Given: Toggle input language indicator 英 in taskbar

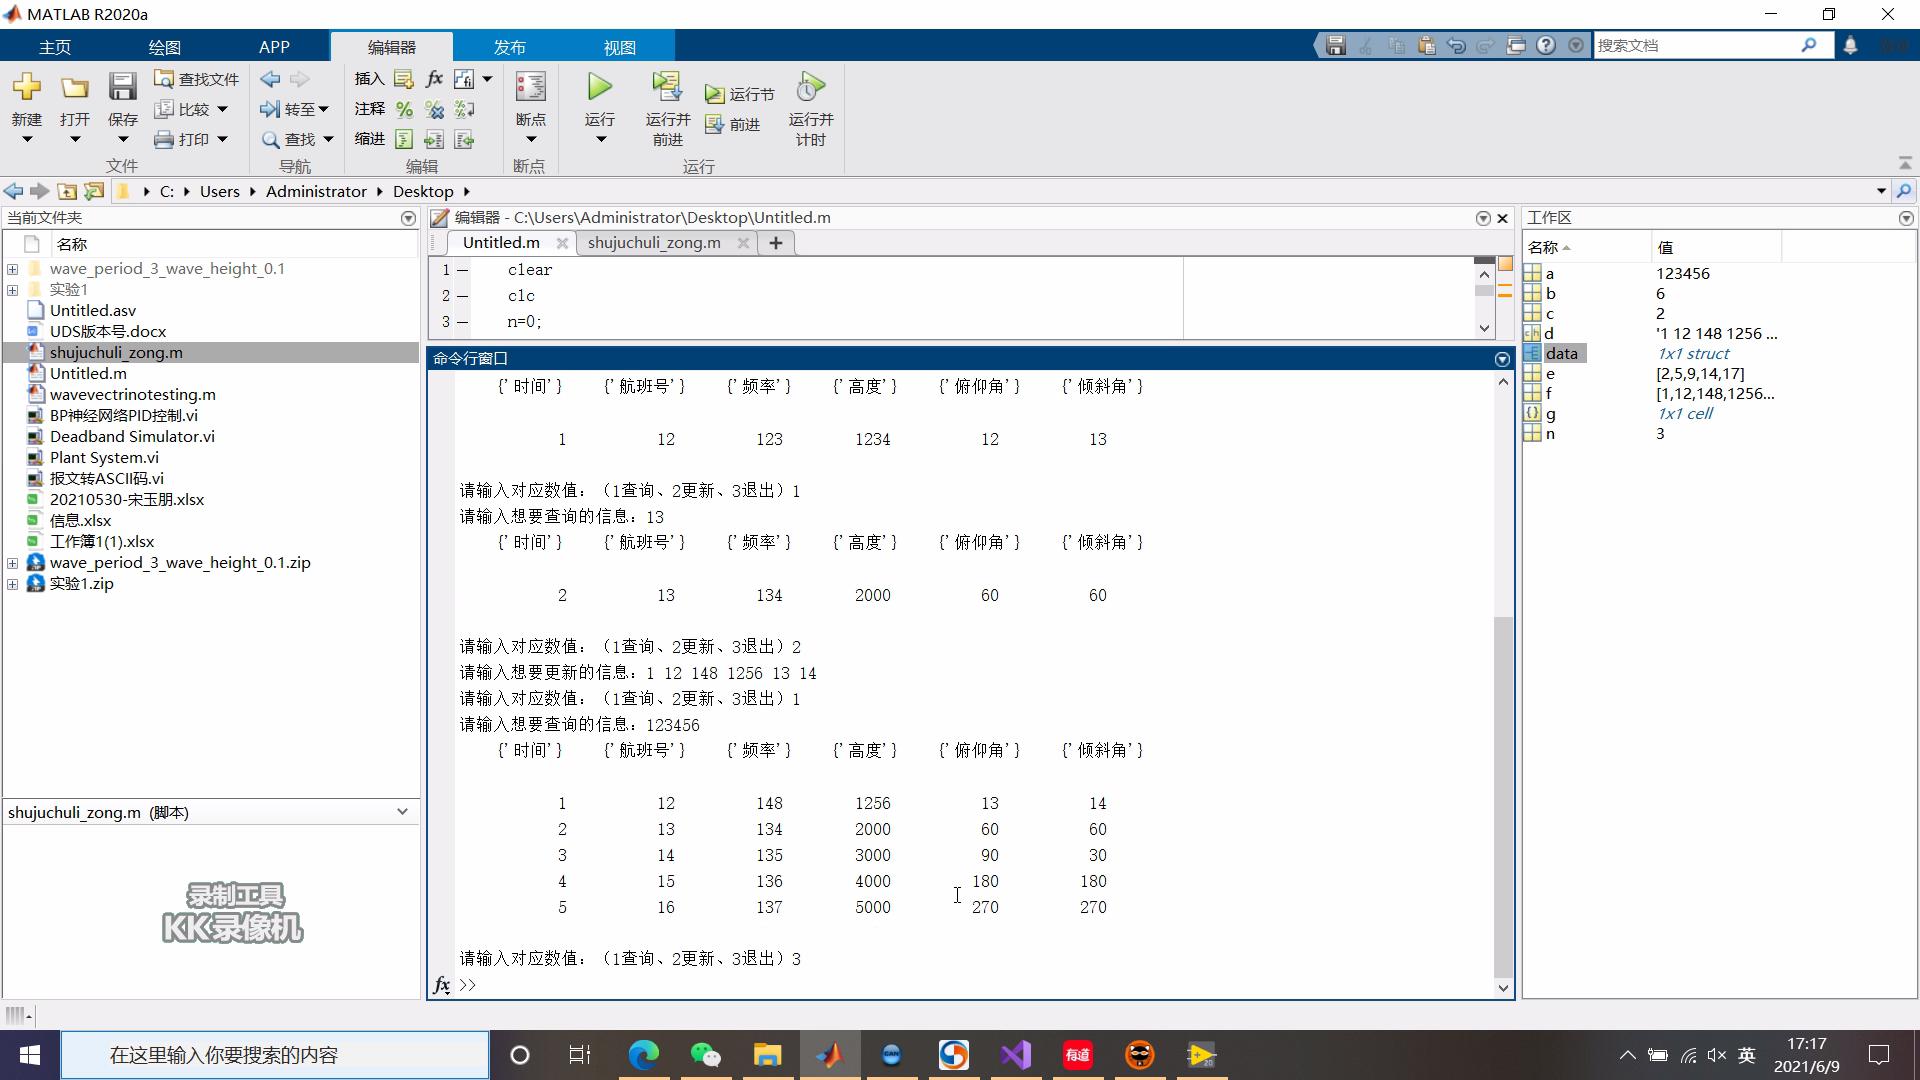Looking at the screenshot, I should [x=1747, y=1055].
